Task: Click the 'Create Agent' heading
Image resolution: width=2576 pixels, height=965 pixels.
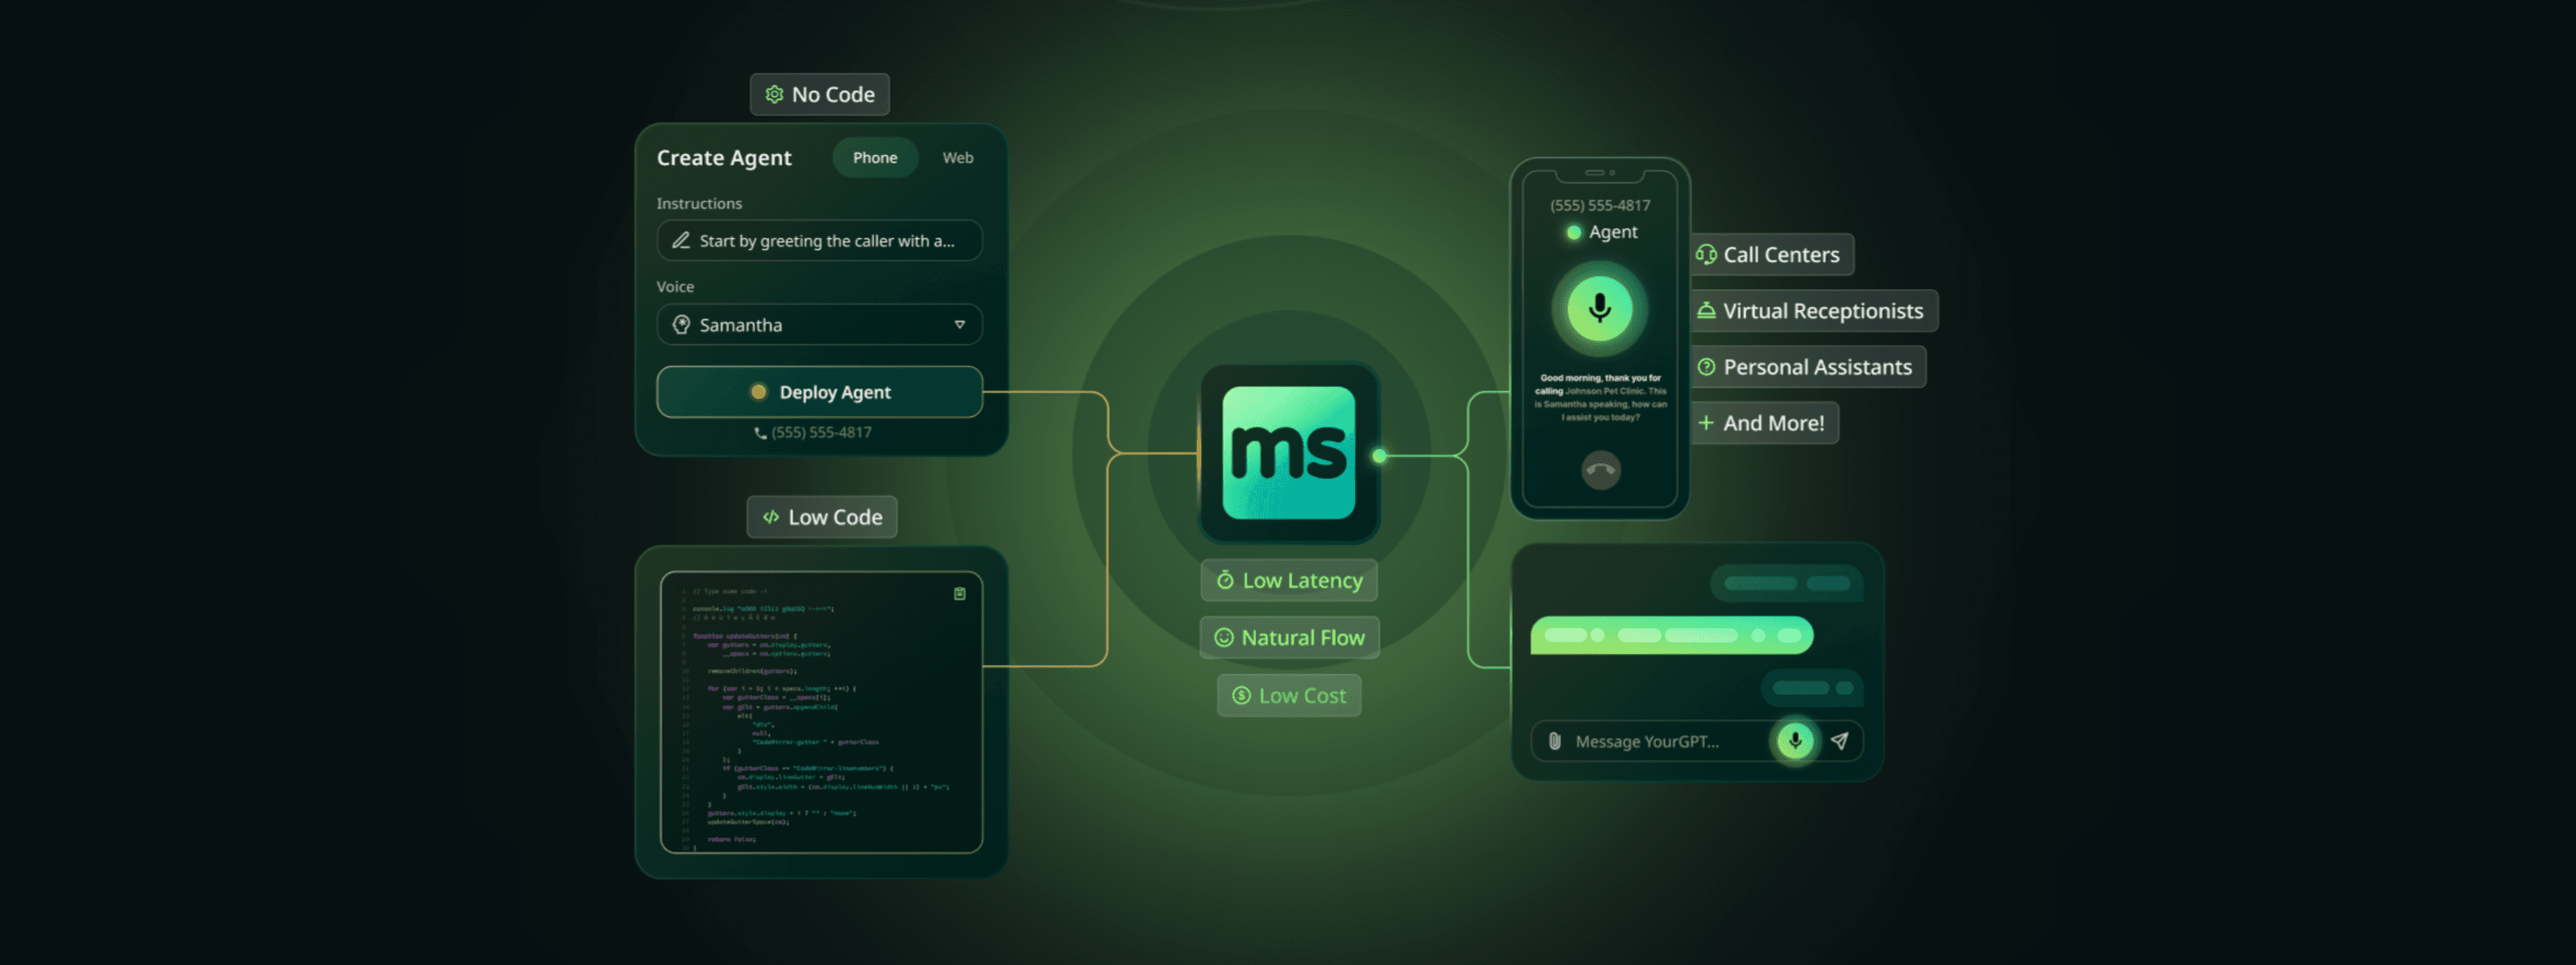Action: (x=723, y=158)
